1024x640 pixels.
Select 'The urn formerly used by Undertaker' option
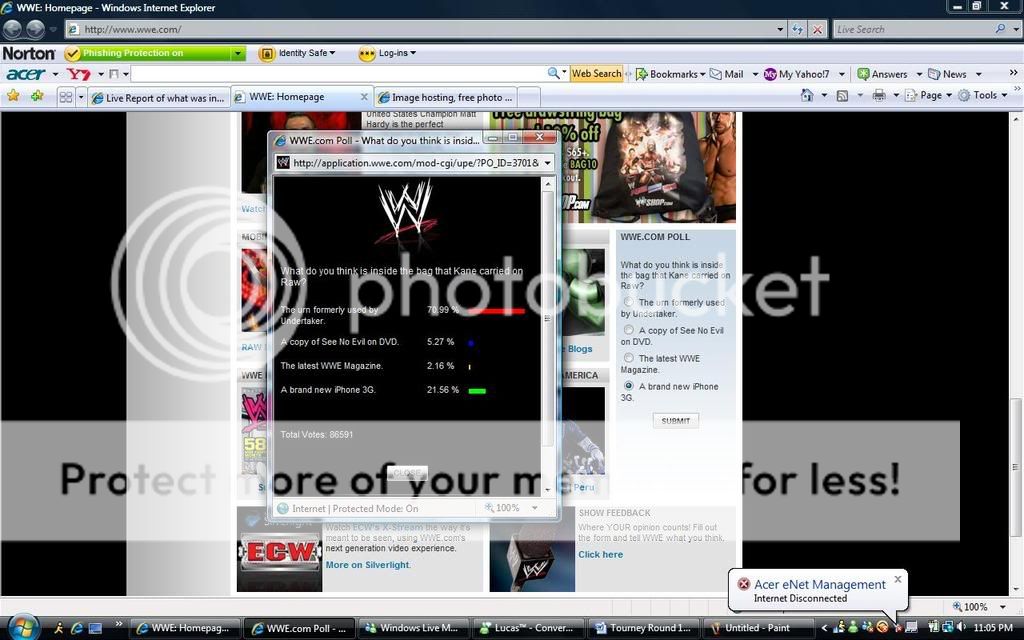(x=629, y=302)
